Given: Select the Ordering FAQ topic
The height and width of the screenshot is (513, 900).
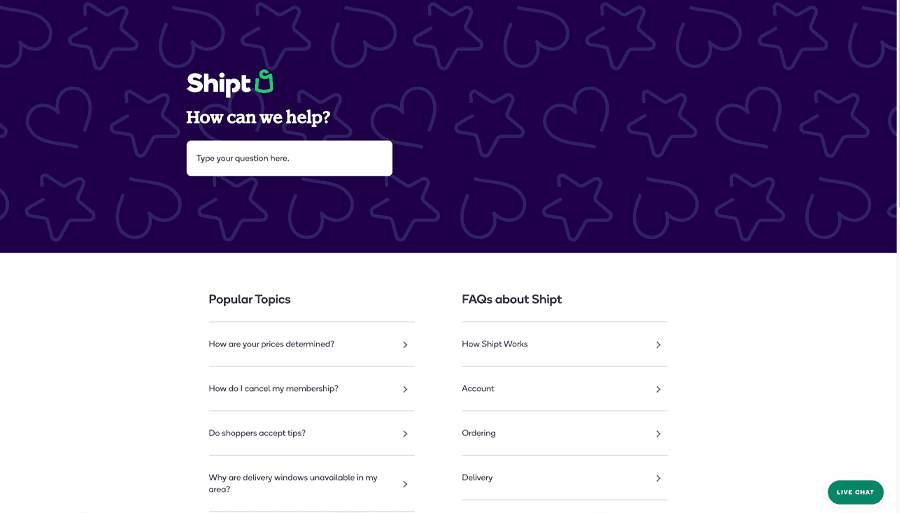Looking at the screenshot, I should [478, 433].
